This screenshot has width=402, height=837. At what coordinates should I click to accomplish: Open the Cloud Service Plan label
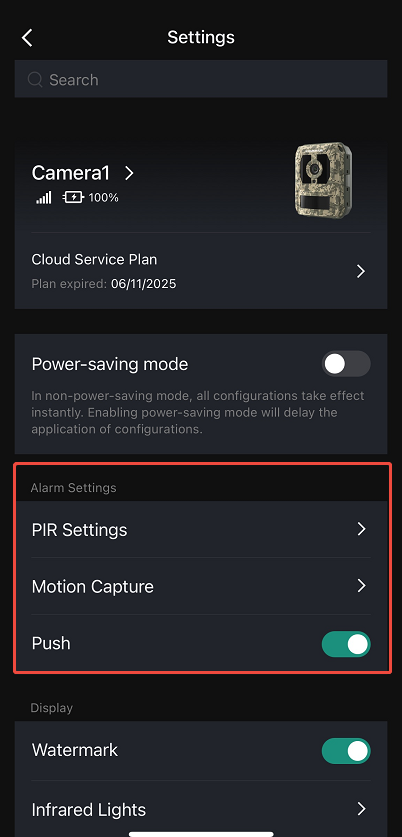click(x=94, y=259)
